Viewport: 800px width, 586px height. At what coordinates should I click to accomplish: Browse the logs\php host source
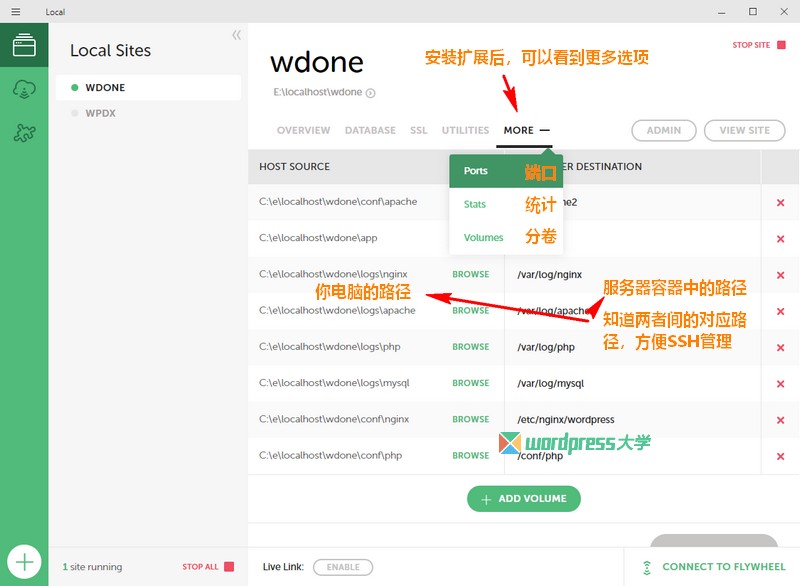pos(470,347)
